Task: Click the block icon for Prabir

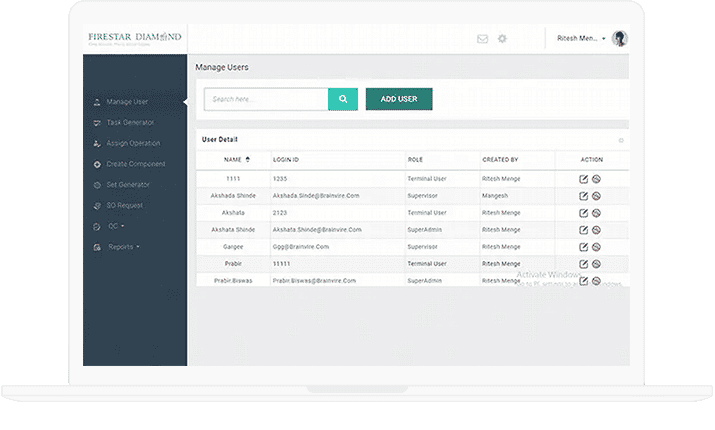Action: 596,263
